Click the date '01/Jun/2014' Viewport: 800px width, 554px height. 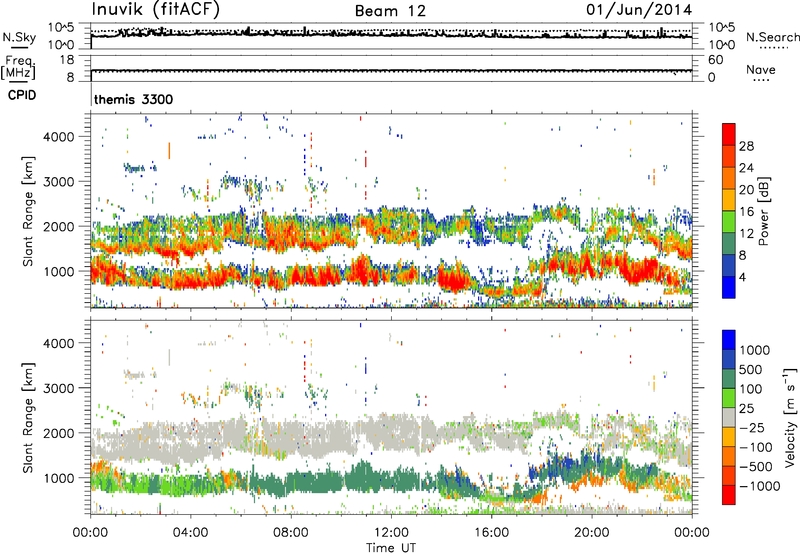639,10
